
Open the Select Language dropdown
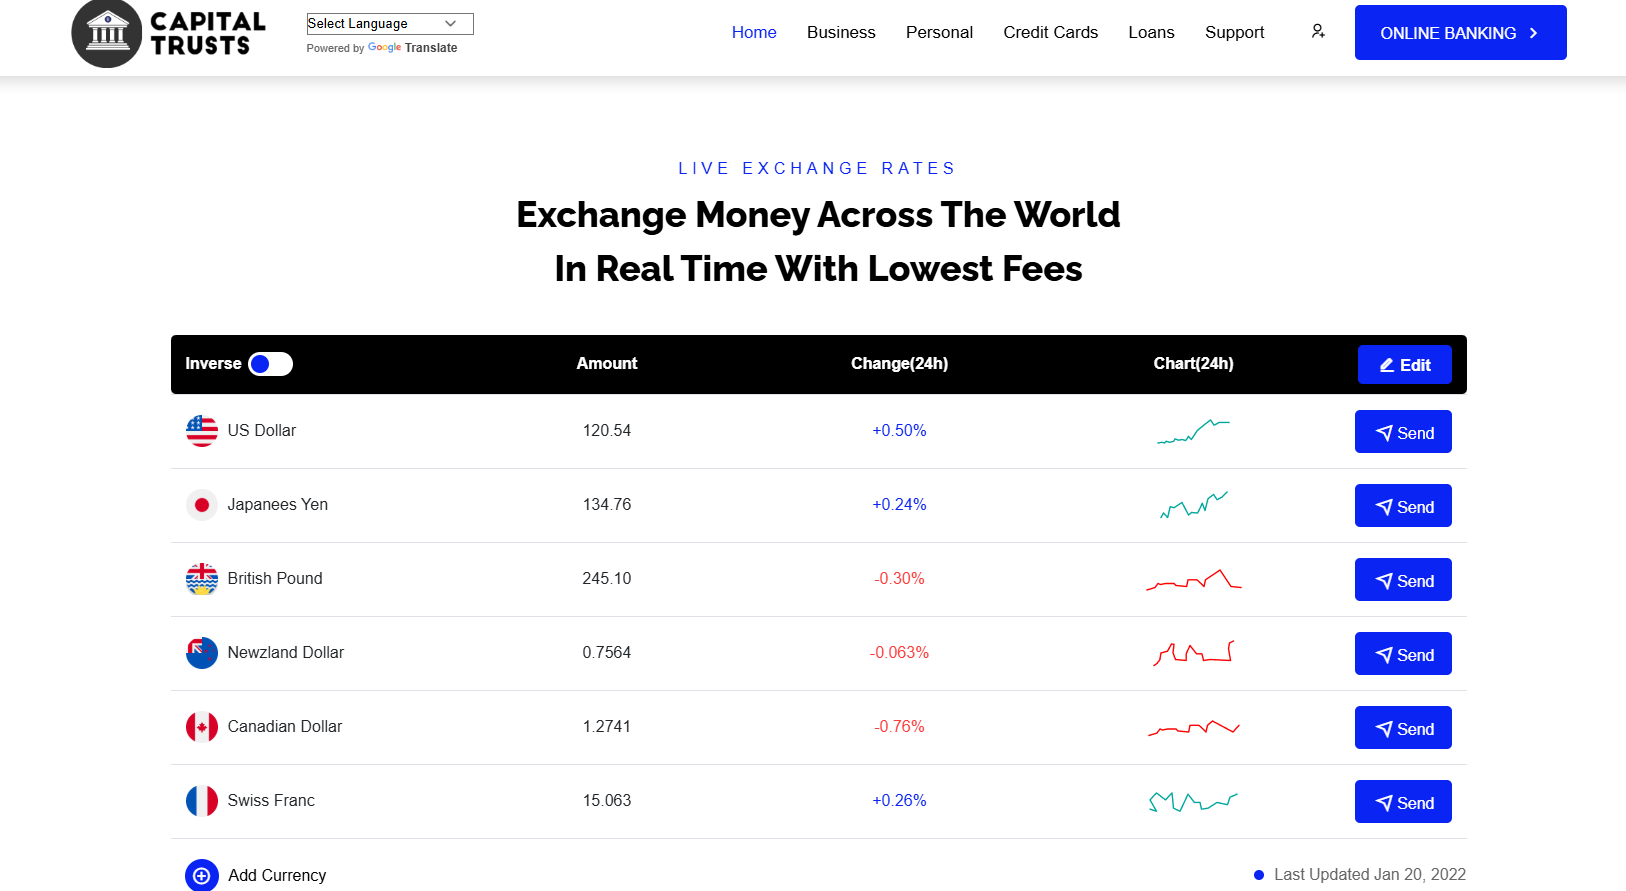pyautogui.click(x=389, y=24)
